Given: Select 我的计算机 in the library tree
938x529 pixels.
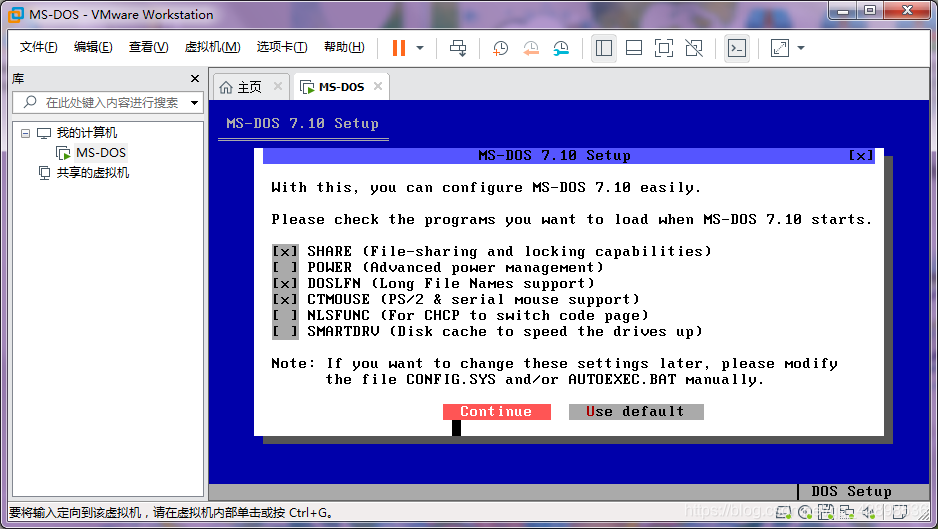Looking at the screenshot, I should click(87, 133).
